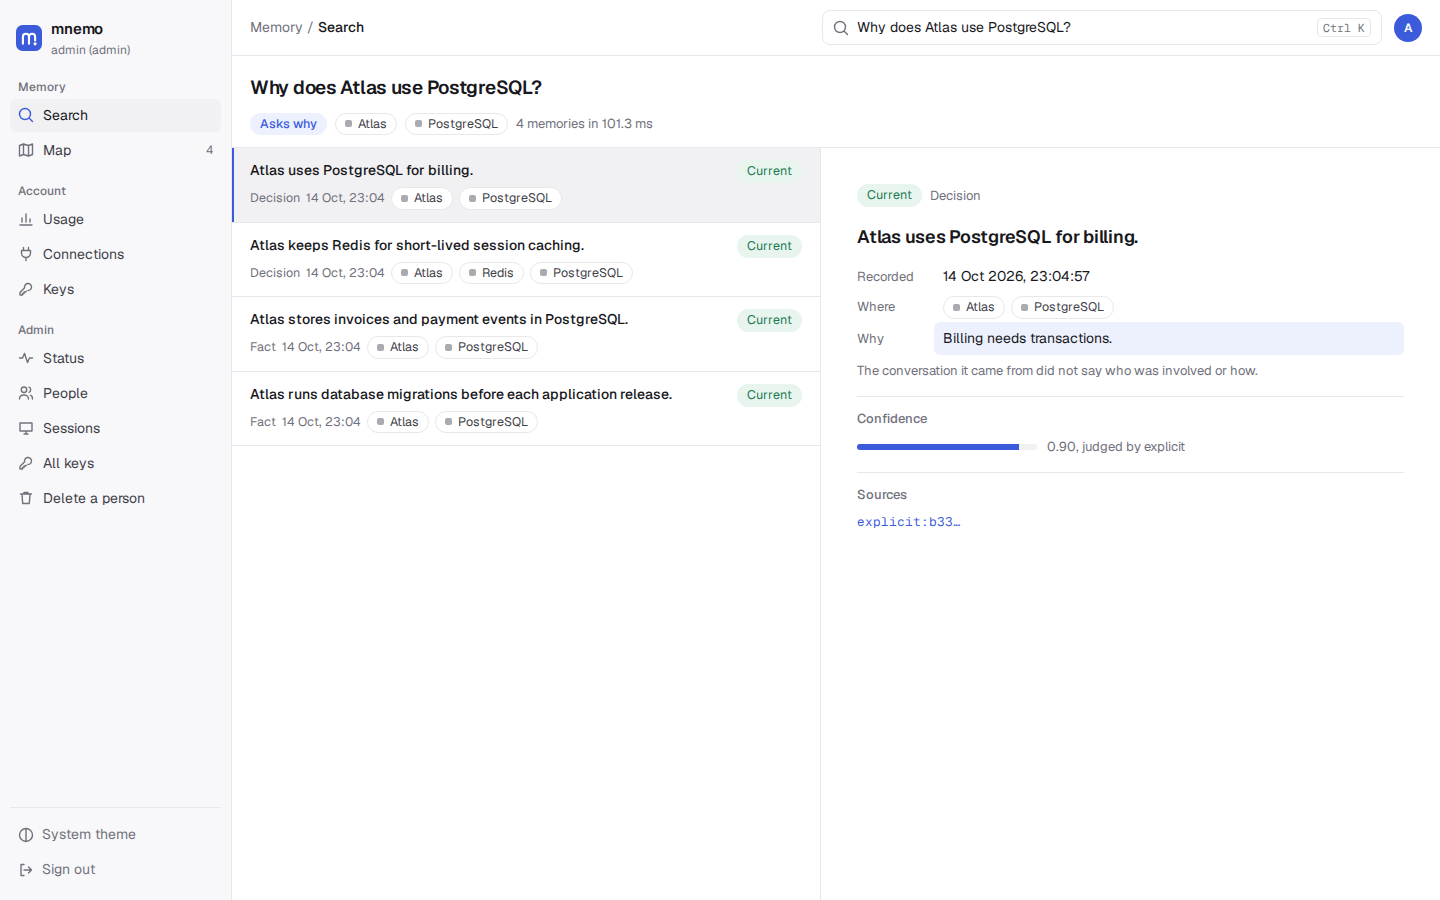The image size is (1440, 900).
Task: Click the sign out arrow icon
Action: click(x=26, y=869)
